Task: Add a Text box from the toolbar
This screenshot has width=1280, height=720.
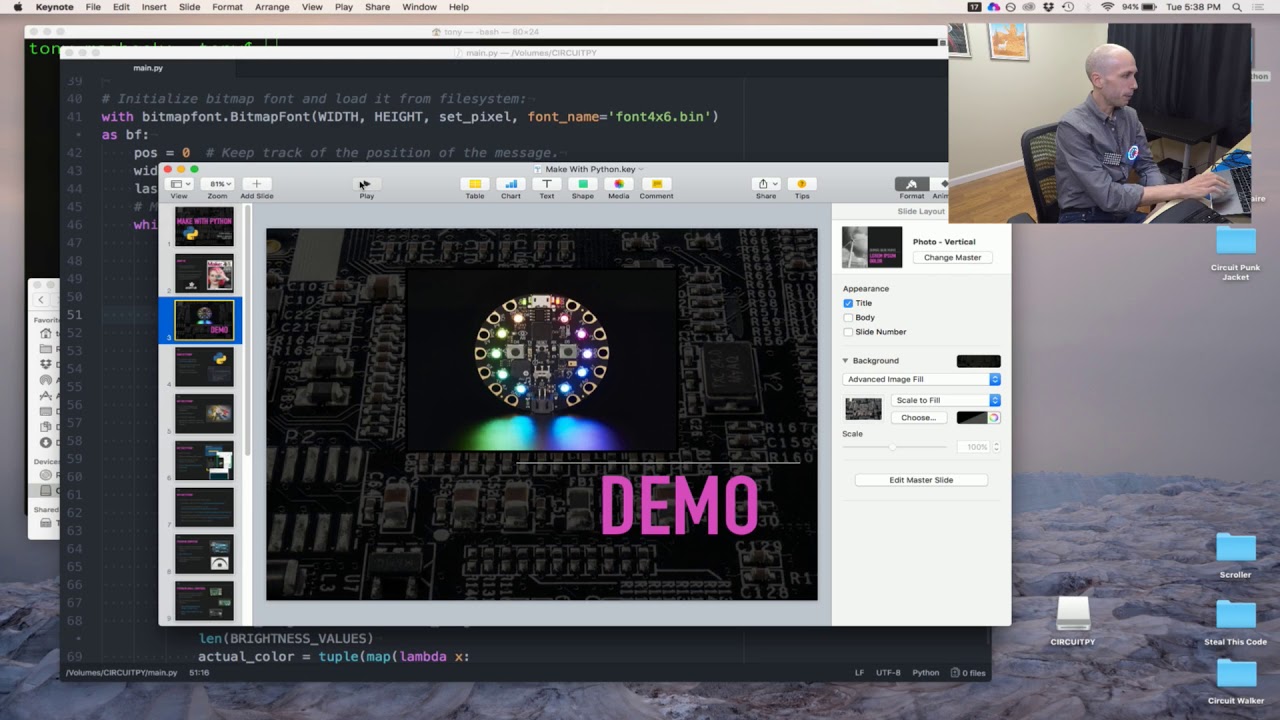Action: tap(547, 184)
